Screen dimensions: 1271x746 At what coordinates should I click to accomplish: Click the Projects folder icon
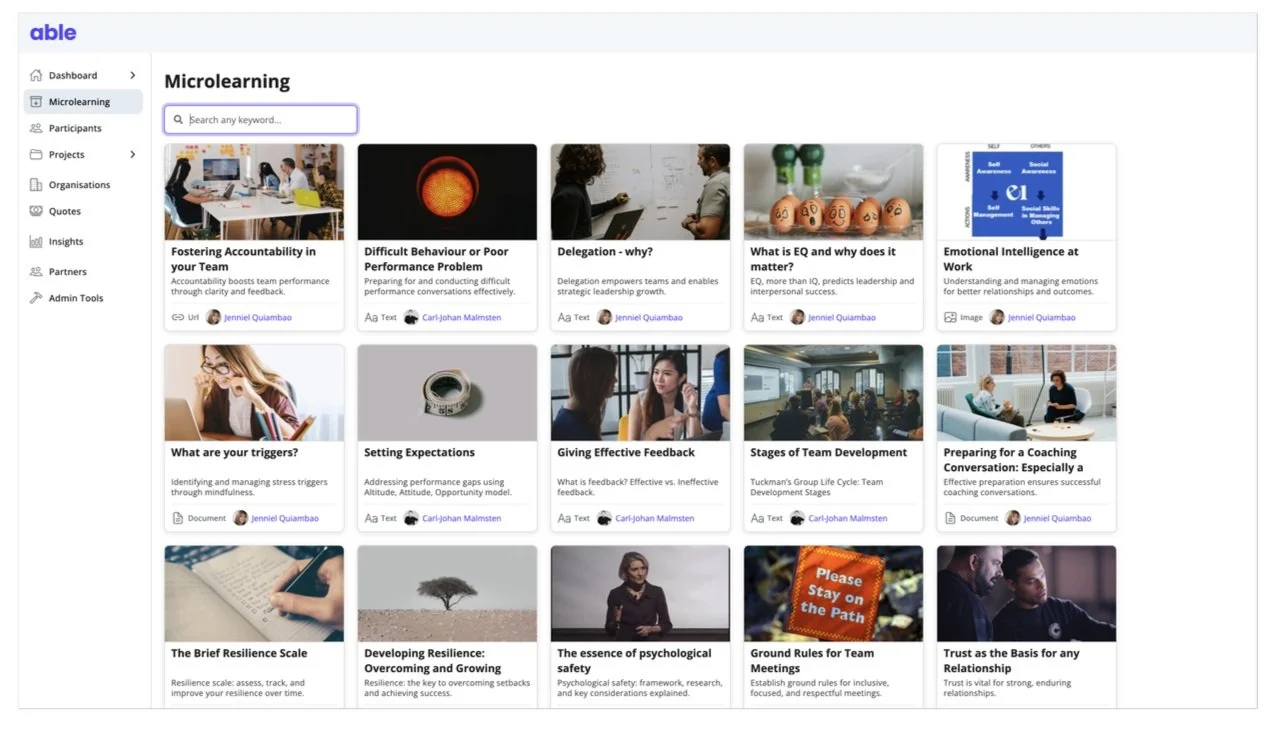[36, 155]
